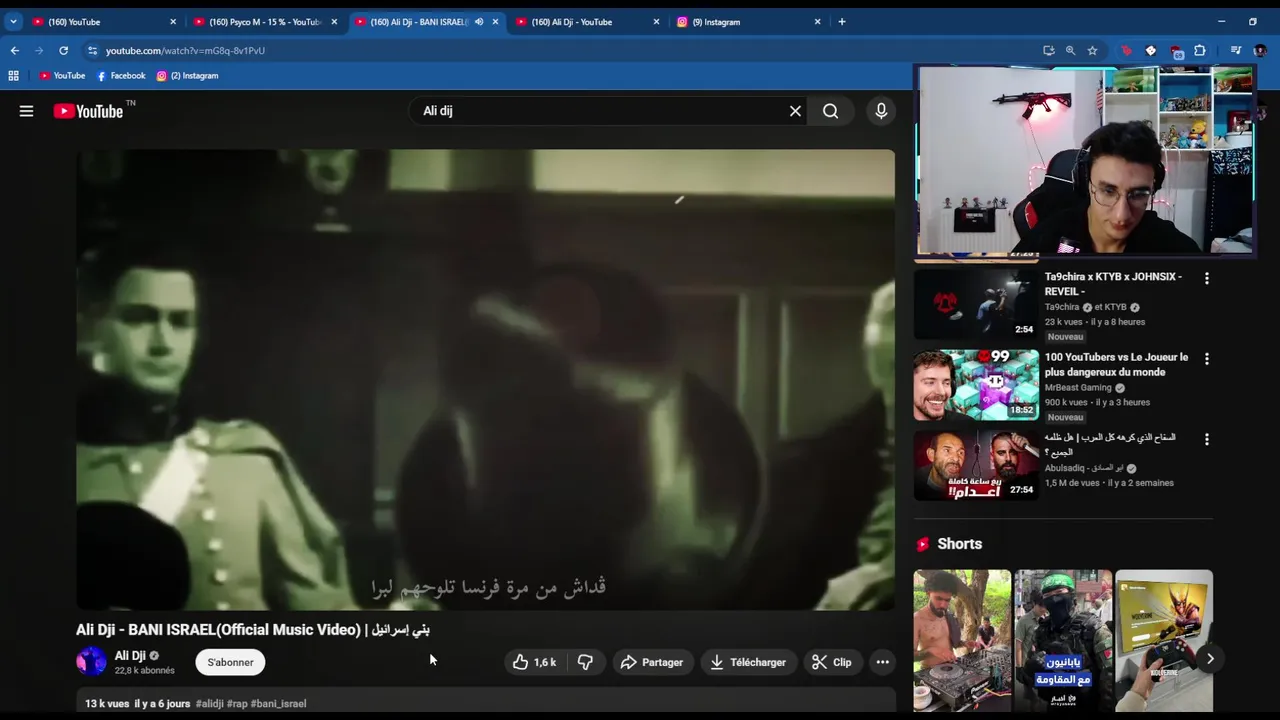Open the (2) Instagram bookmark

click(x=187, y=75)
